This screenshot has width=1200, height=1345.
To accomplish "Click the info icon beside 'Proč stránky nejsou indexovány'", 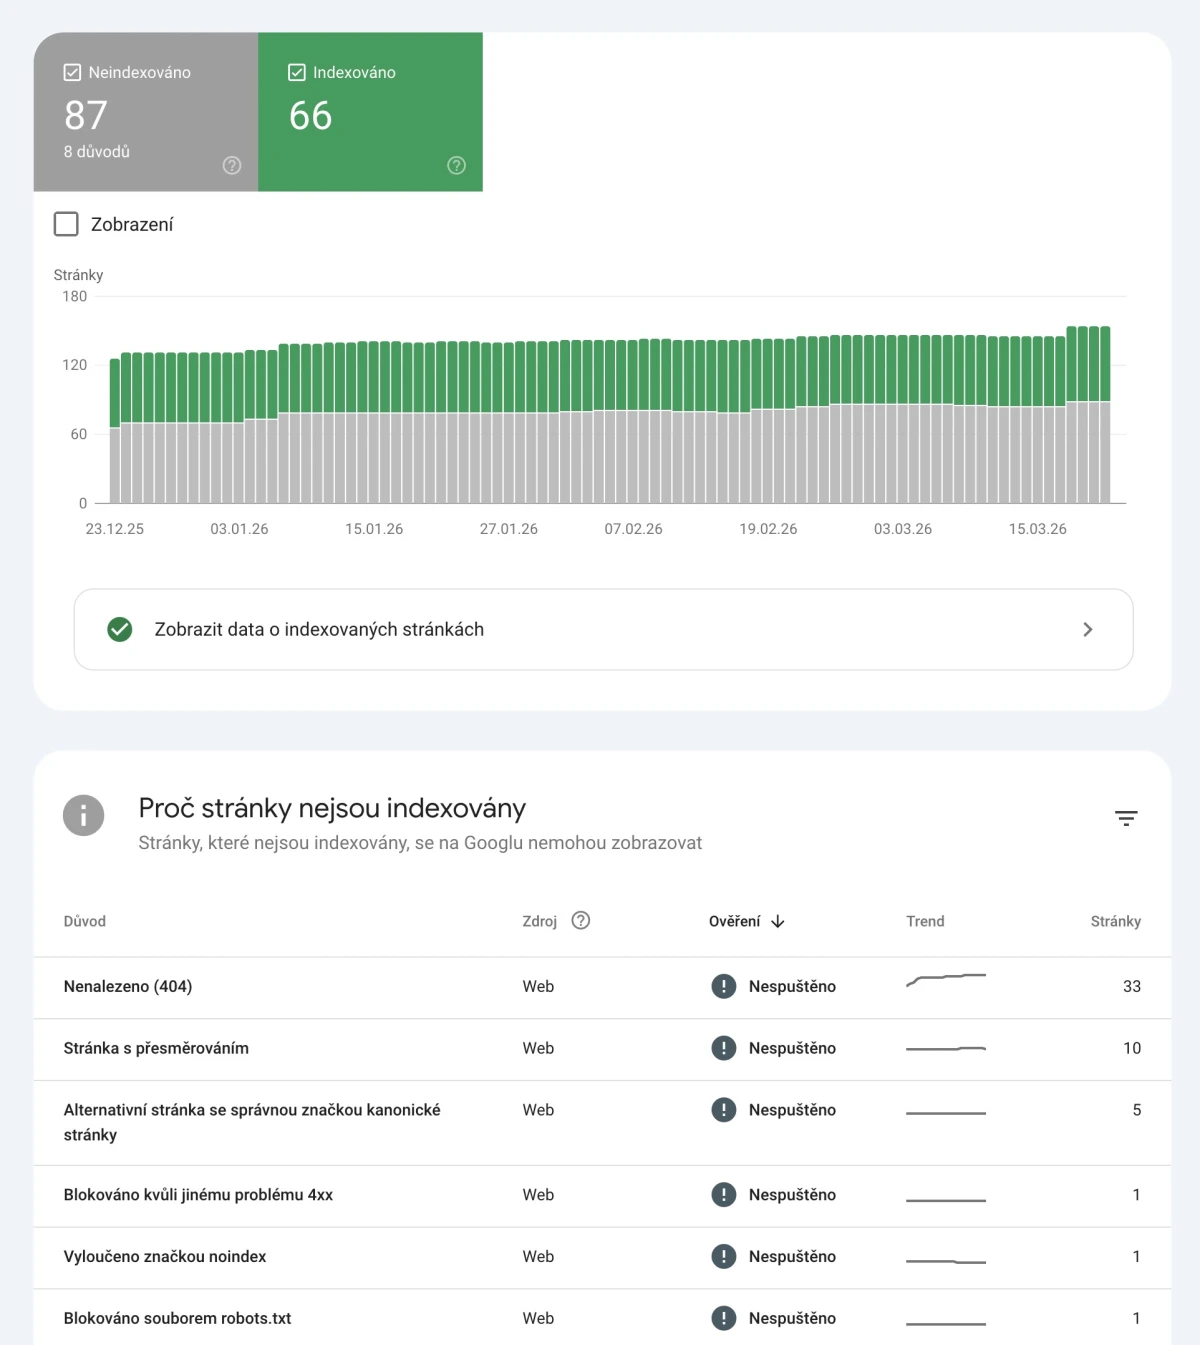I will pyautogui.click(x=83, y=815).
